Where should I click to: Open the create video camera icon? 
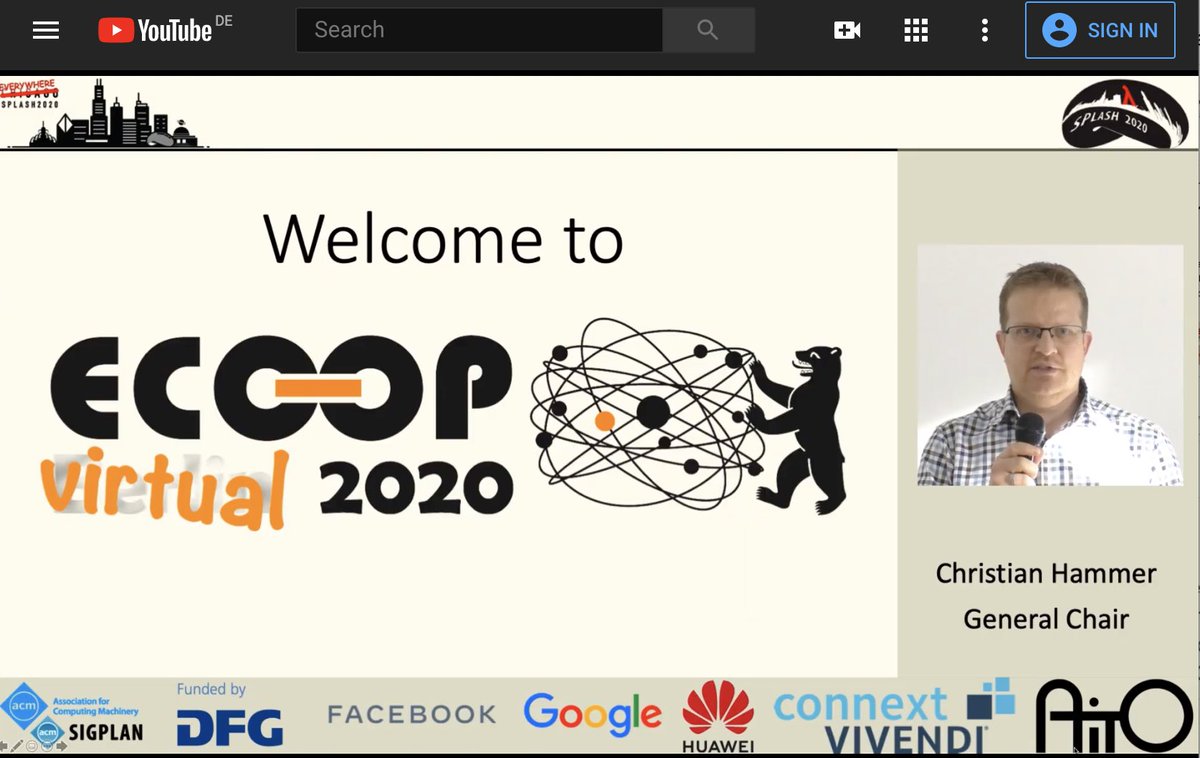[847, 30]
